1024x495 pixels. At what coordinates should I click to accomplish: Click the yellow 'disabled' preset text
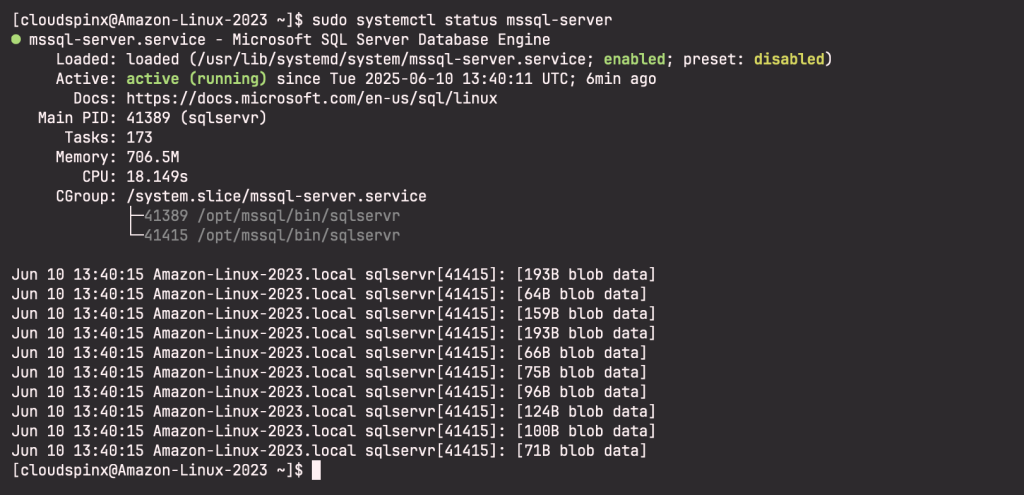point(789,59)
